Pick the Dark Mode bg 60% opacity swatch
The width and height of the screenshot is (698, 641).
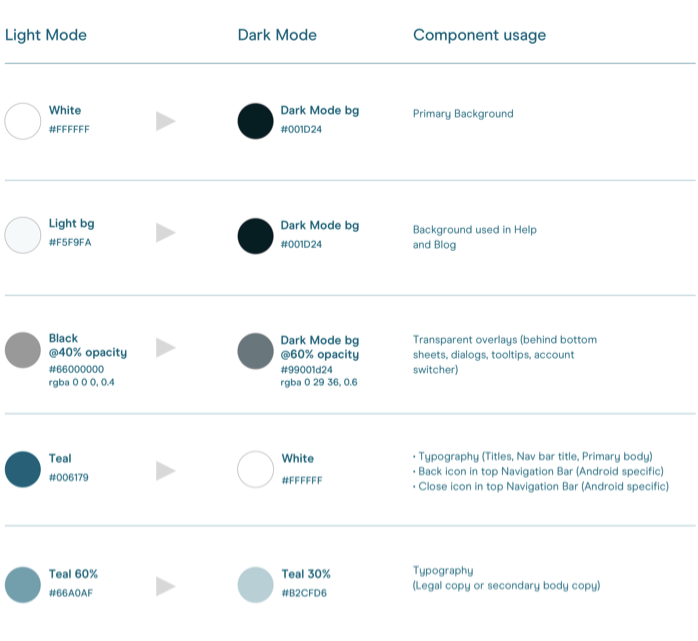pos(256,351)
